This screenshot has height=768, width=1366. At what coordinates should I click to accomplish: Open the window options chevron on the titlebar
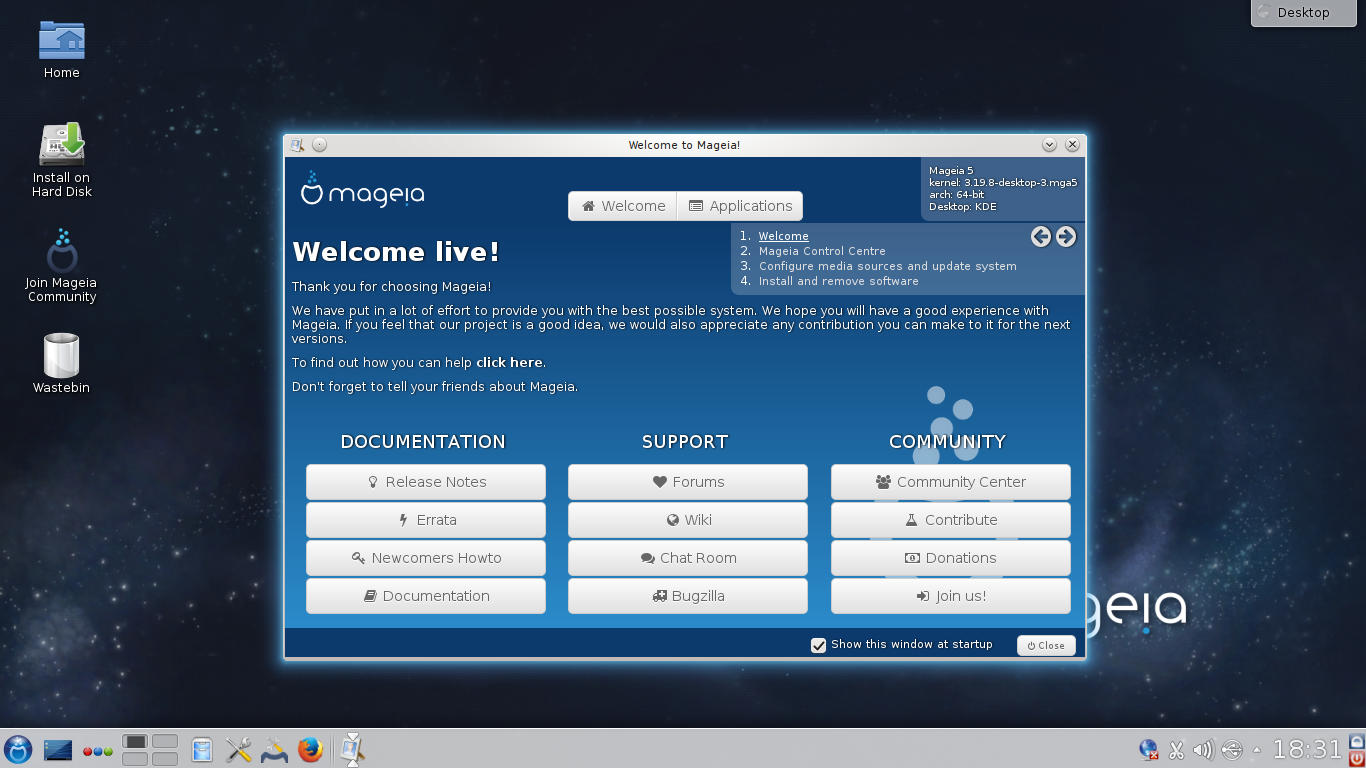(1049, 144)
